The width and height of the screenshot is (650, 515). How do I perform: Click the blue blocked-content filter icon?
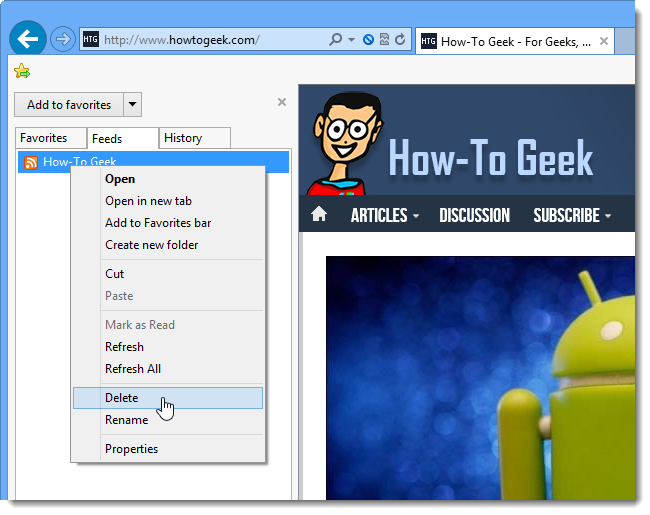pos(368,40)
